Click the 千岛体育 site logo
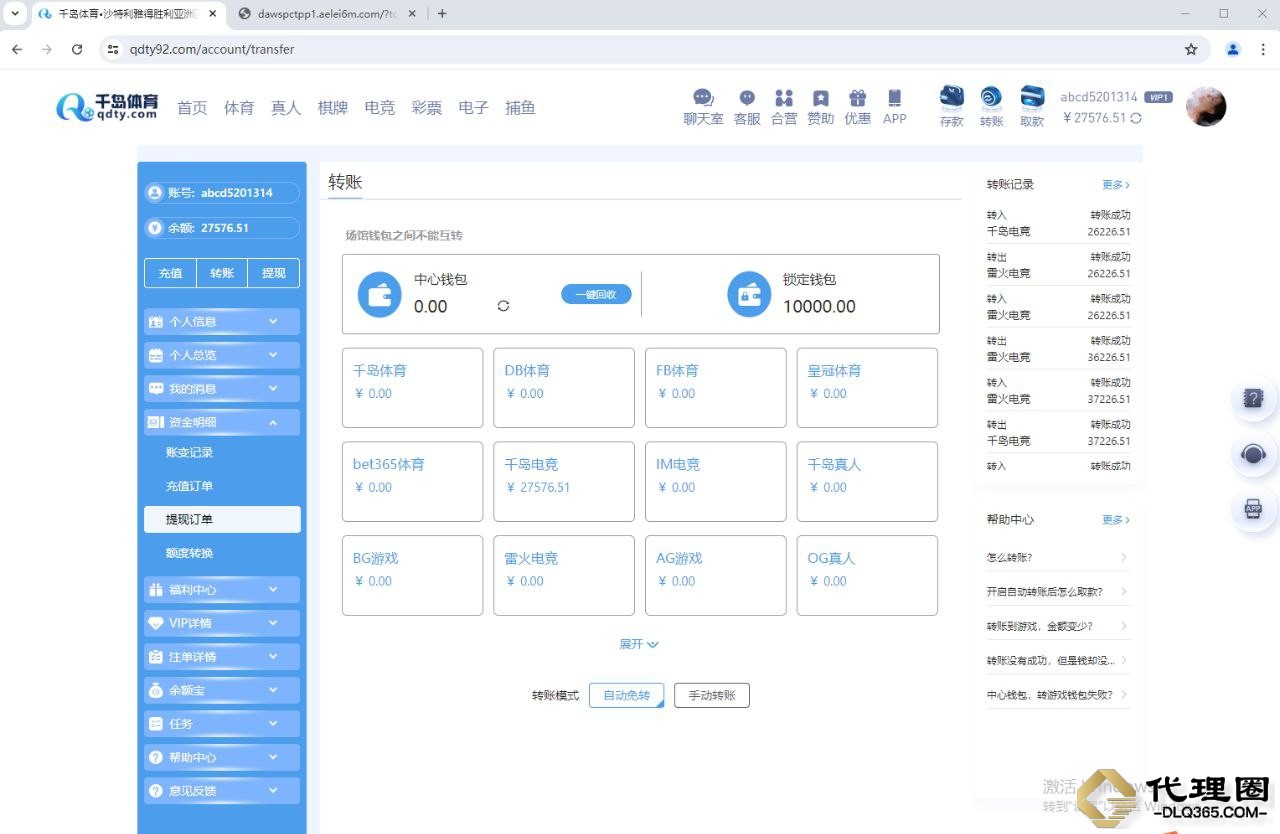This screenshot has height=834, width=1280. coord(108,106)
